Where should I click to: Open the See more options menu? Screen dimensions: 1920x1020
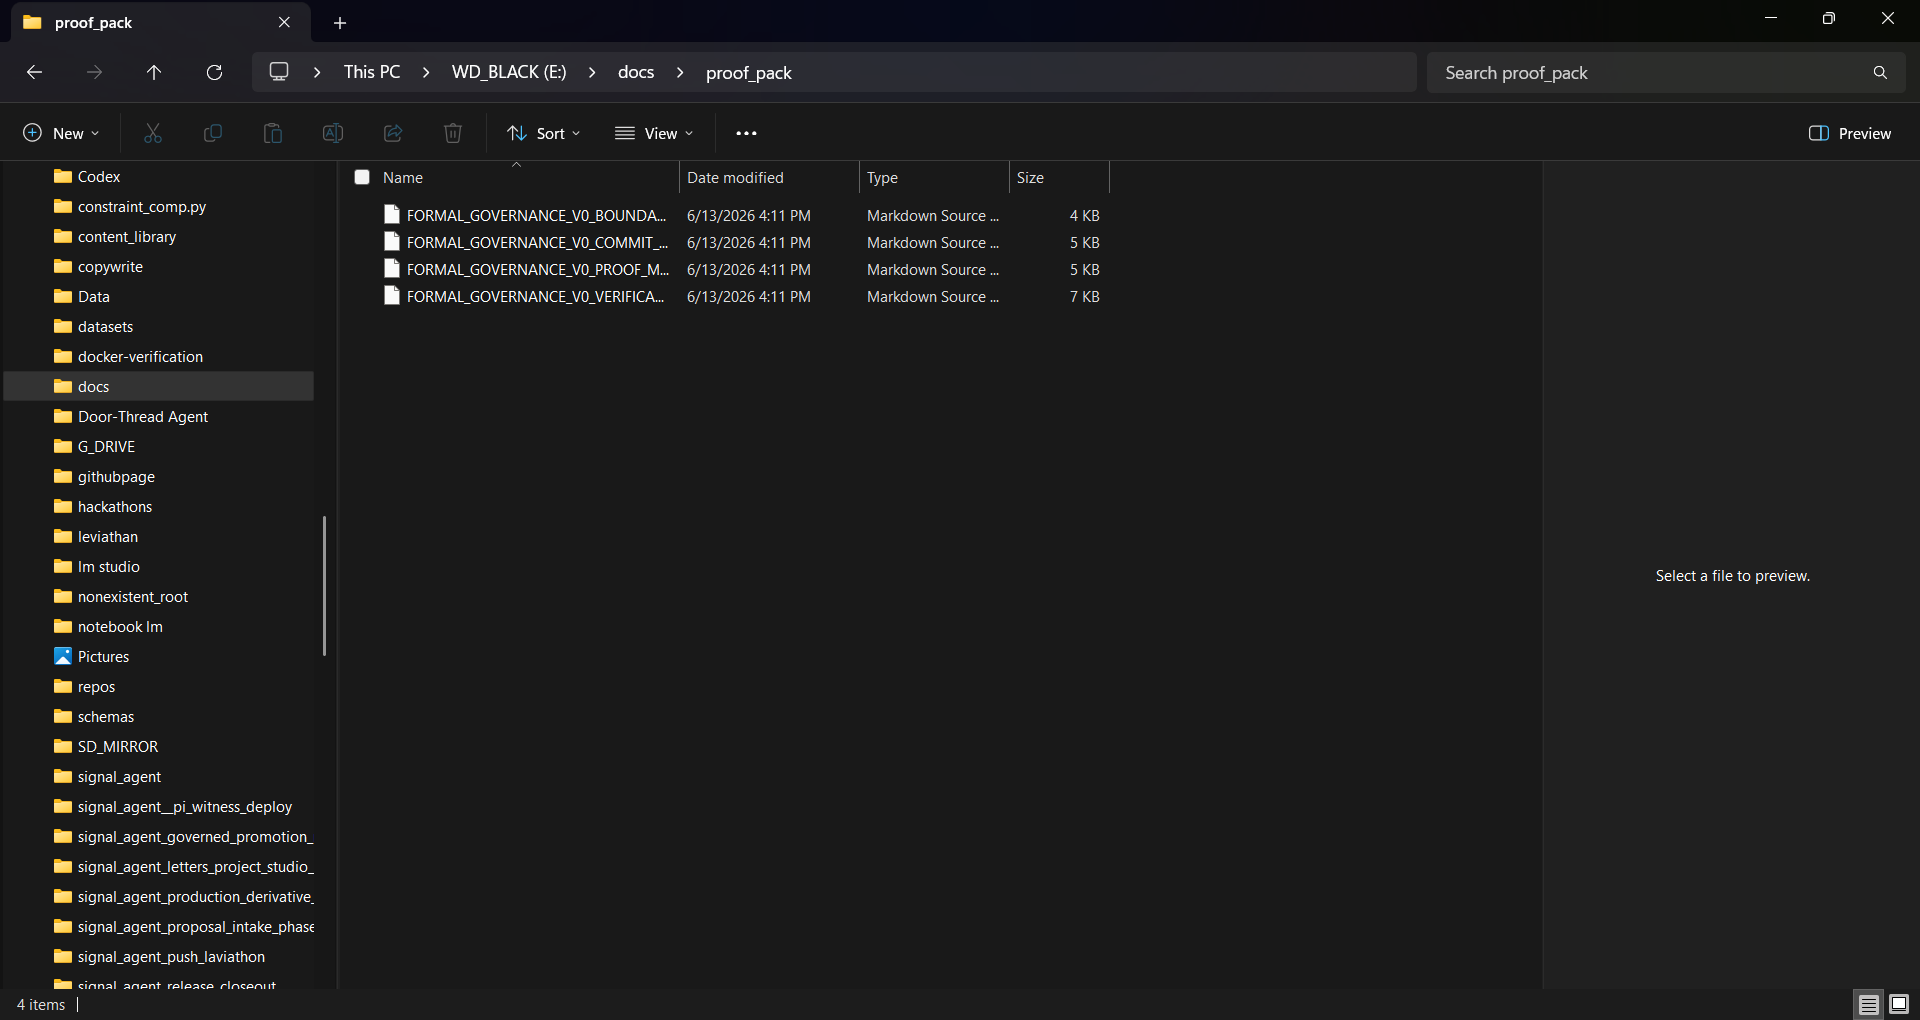[x=746, y=133]
